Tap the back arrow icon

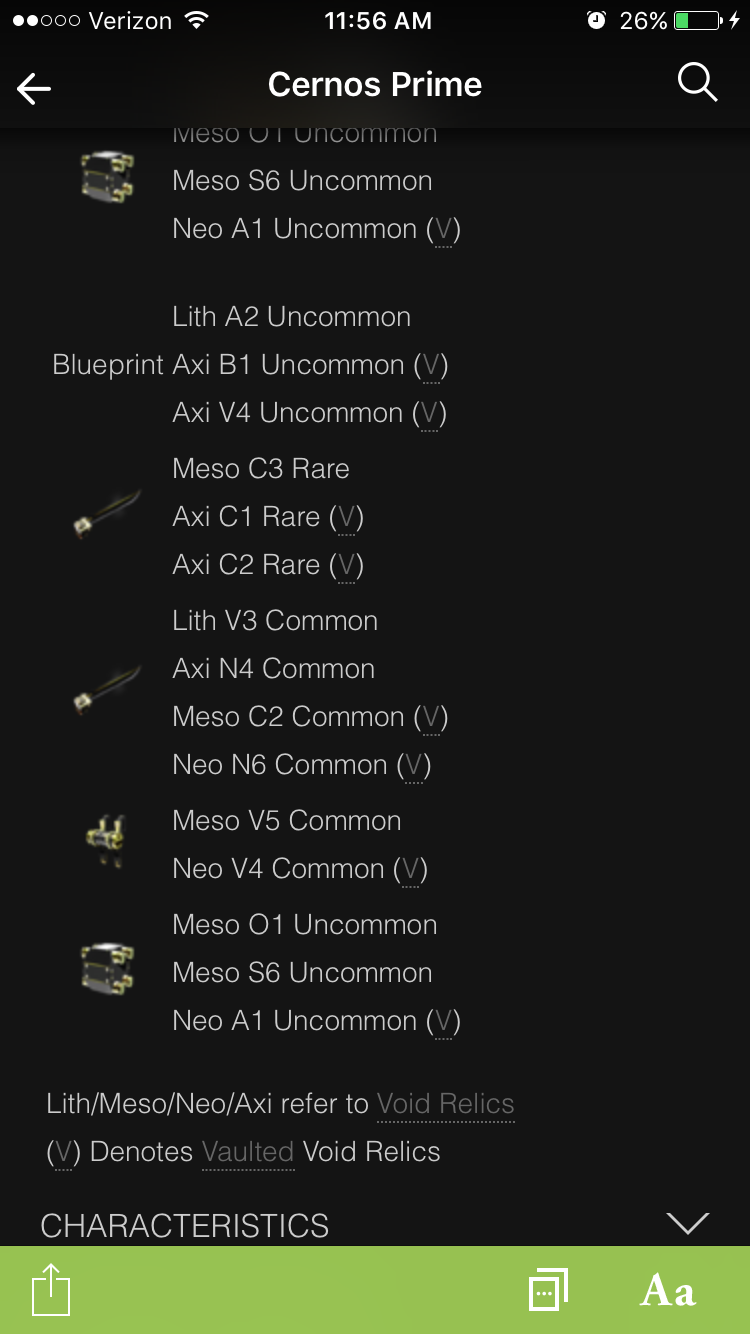34,89
